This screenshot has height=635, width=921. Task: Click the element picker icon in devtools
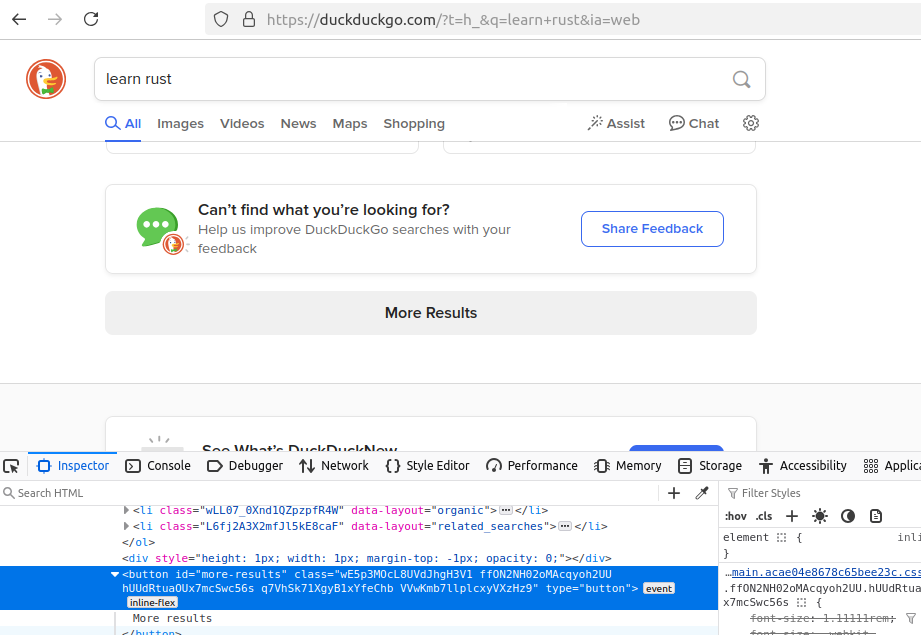coord(11,466)
